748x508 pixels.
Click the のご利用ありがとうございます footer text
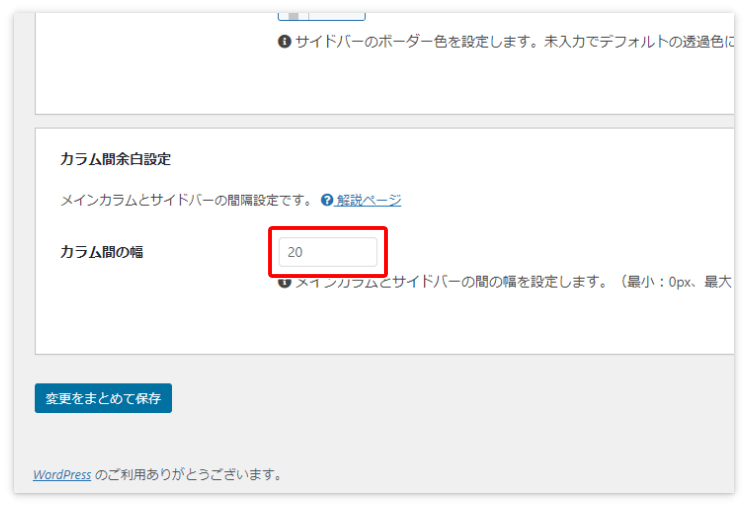tap(189, 475)
